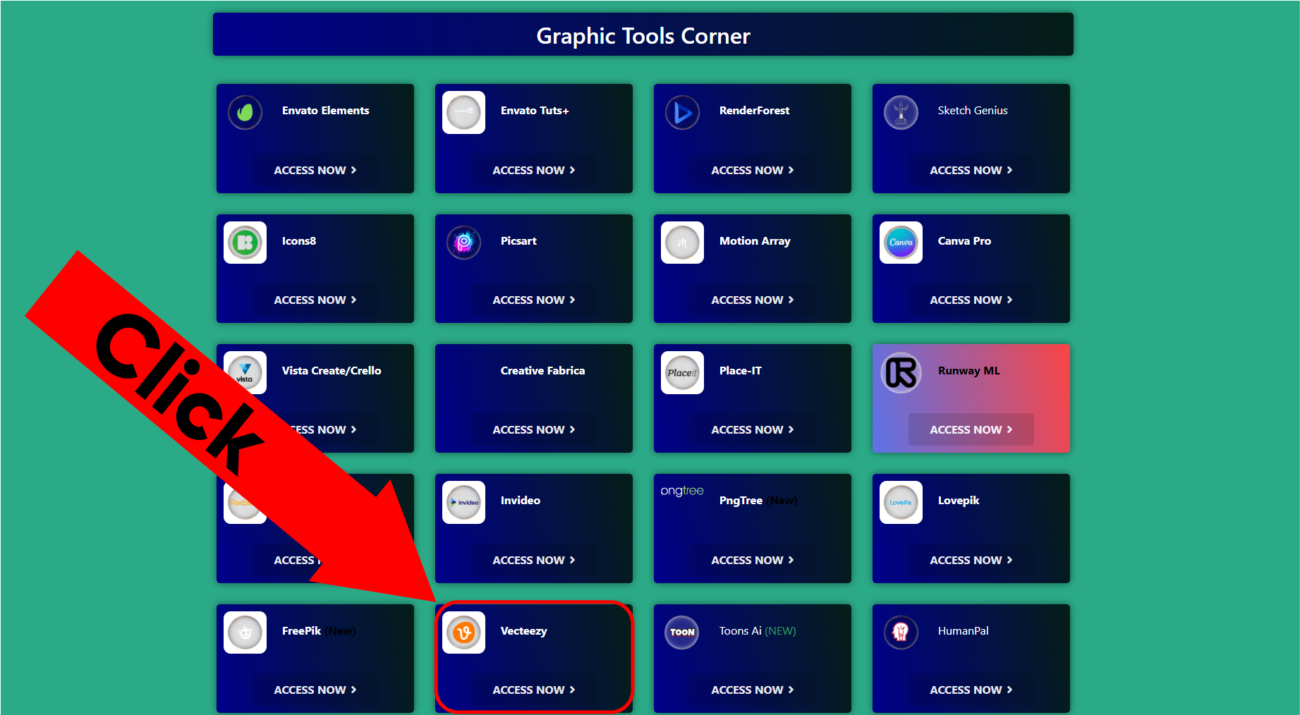Click the Runway ML ACCESS NOW button
The width and height of the screenshot is (1300, 715).
tap(971, 430)
